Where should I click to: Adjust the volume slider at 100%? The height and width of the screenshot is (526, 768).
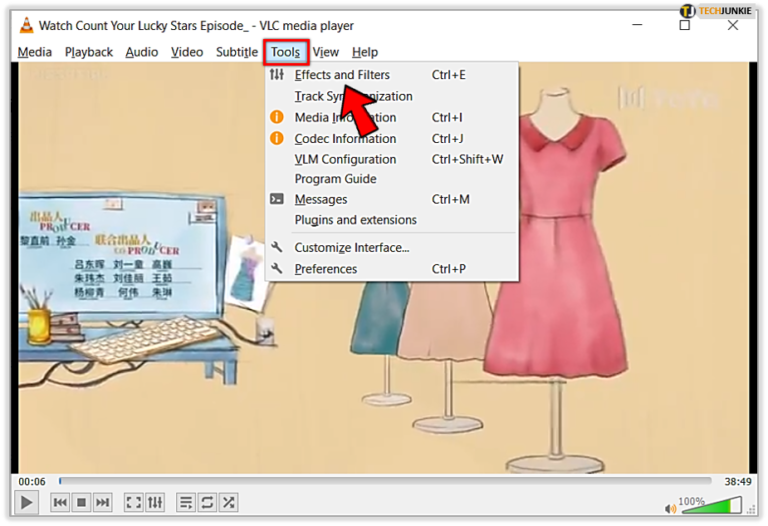(711, 505)
